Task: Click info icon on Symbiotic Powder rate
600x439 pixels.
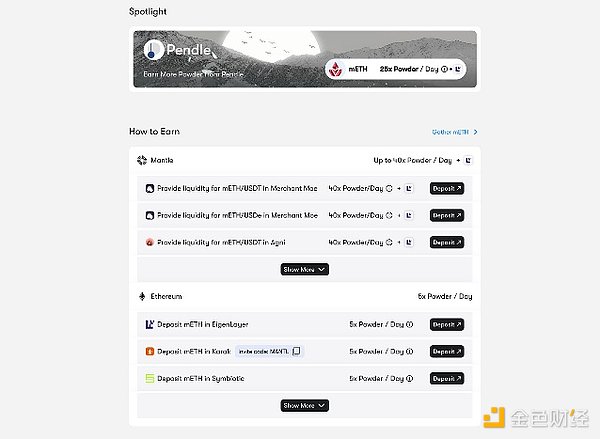Action: point(409,378)
